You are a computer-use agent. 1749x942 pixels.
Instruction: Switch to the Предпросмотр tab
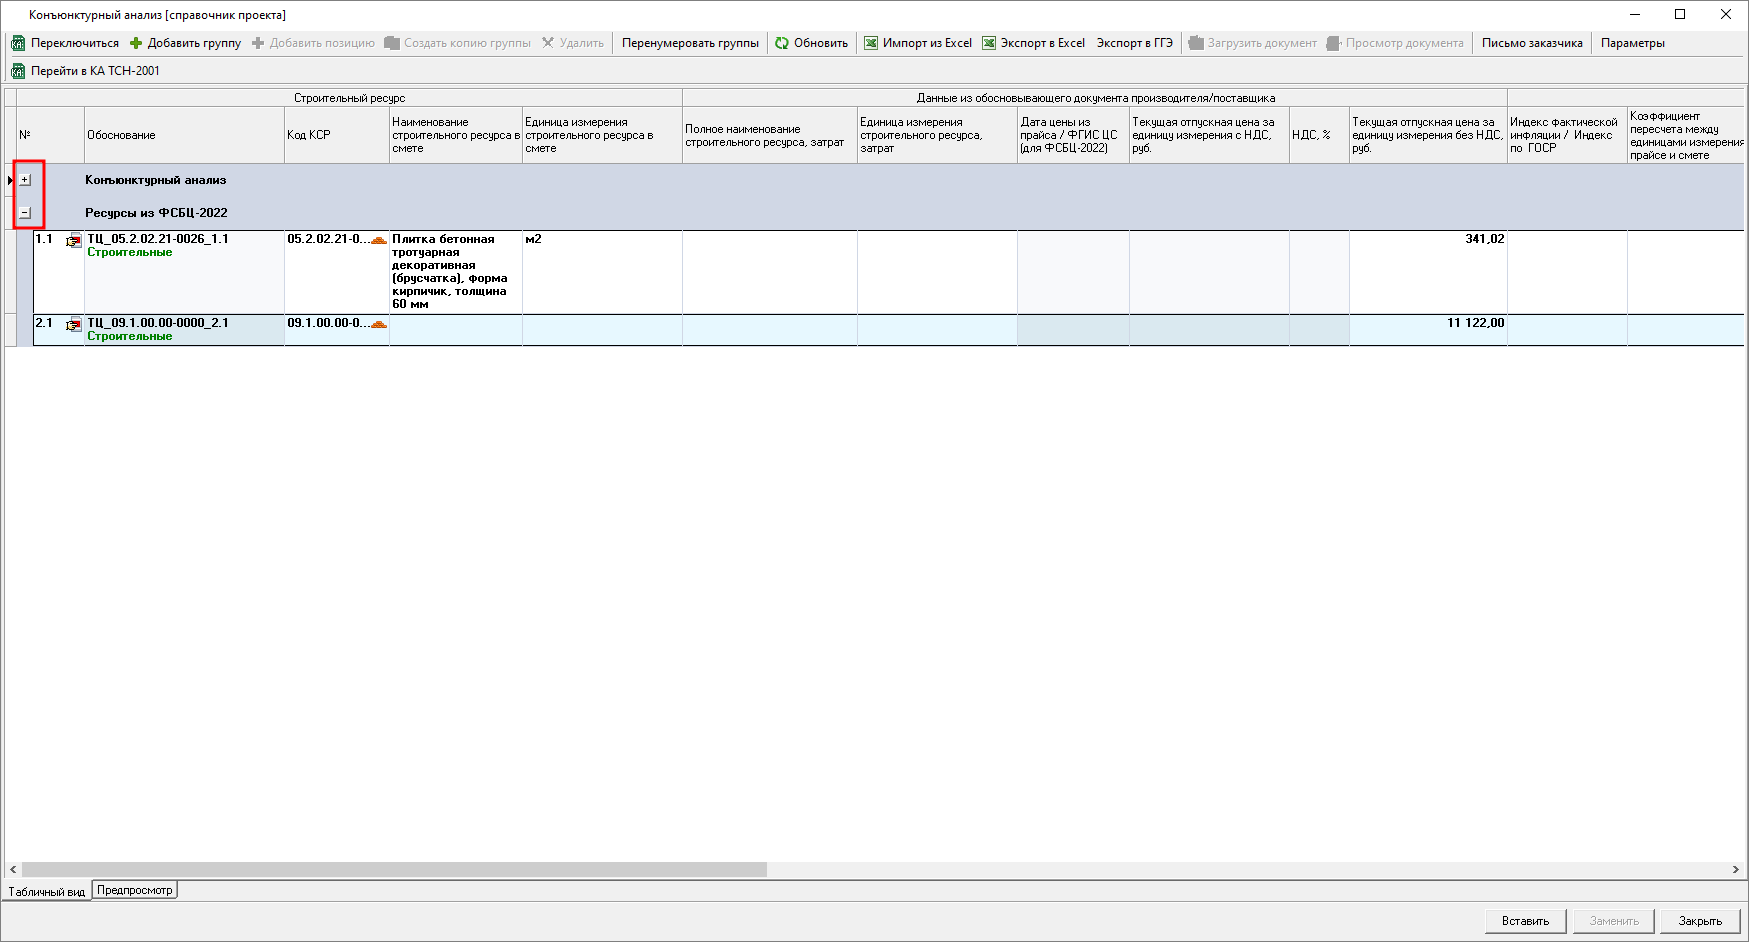pyautogui.click(x=134, y=890)
